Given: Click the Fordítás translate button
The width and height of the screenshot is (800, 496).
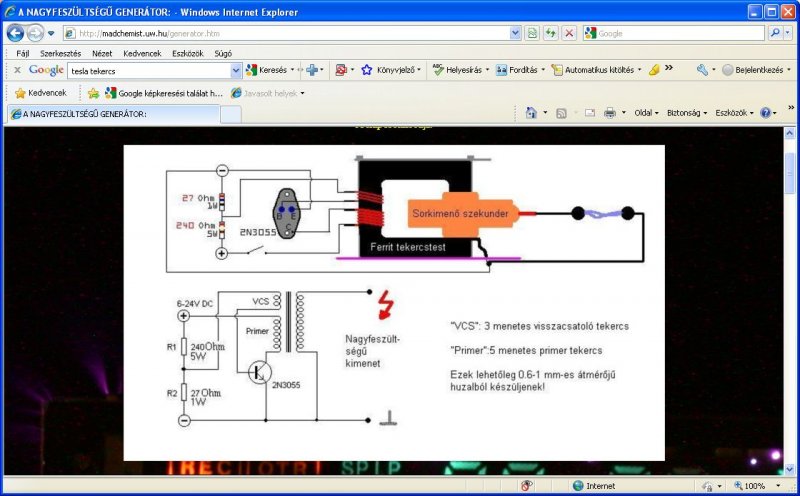Looking at the screenshot, I should coord(520,70).
